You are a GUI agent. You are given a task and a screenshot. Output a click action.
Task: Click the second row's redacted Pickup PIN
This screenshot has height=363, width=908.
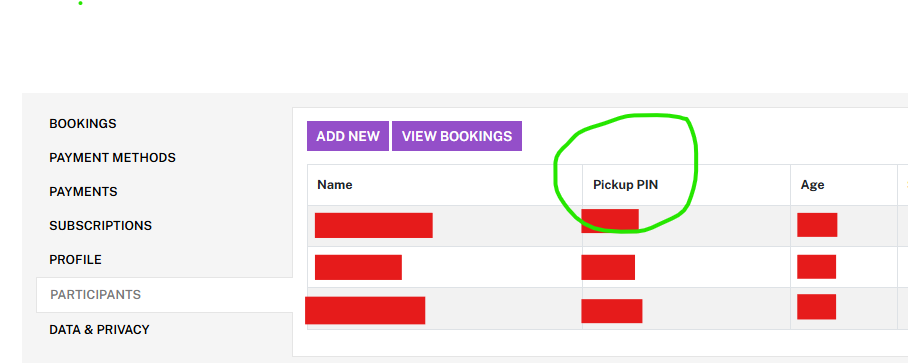(x=608, y=267)
